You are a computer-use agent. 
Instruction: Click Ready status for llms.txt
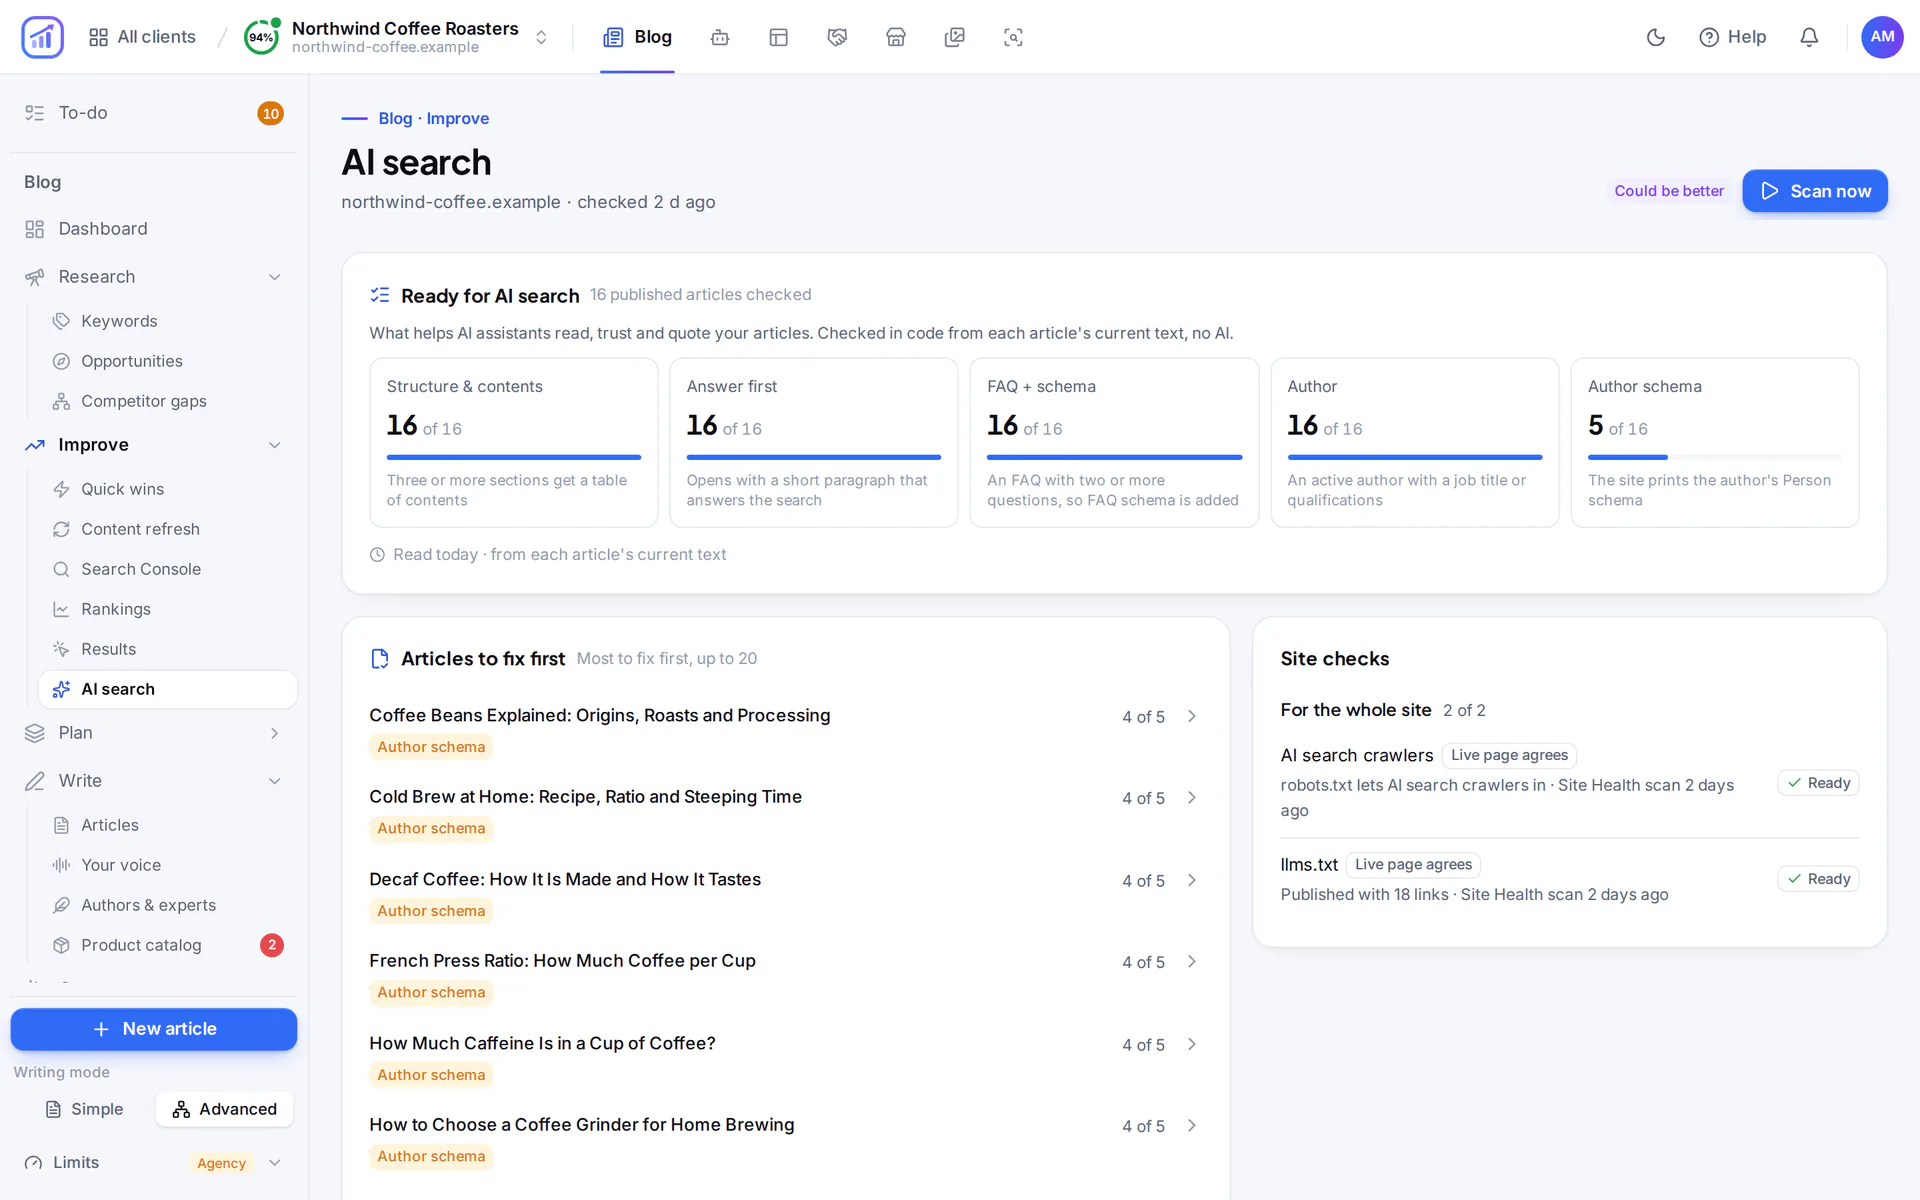click(1818, 879)
